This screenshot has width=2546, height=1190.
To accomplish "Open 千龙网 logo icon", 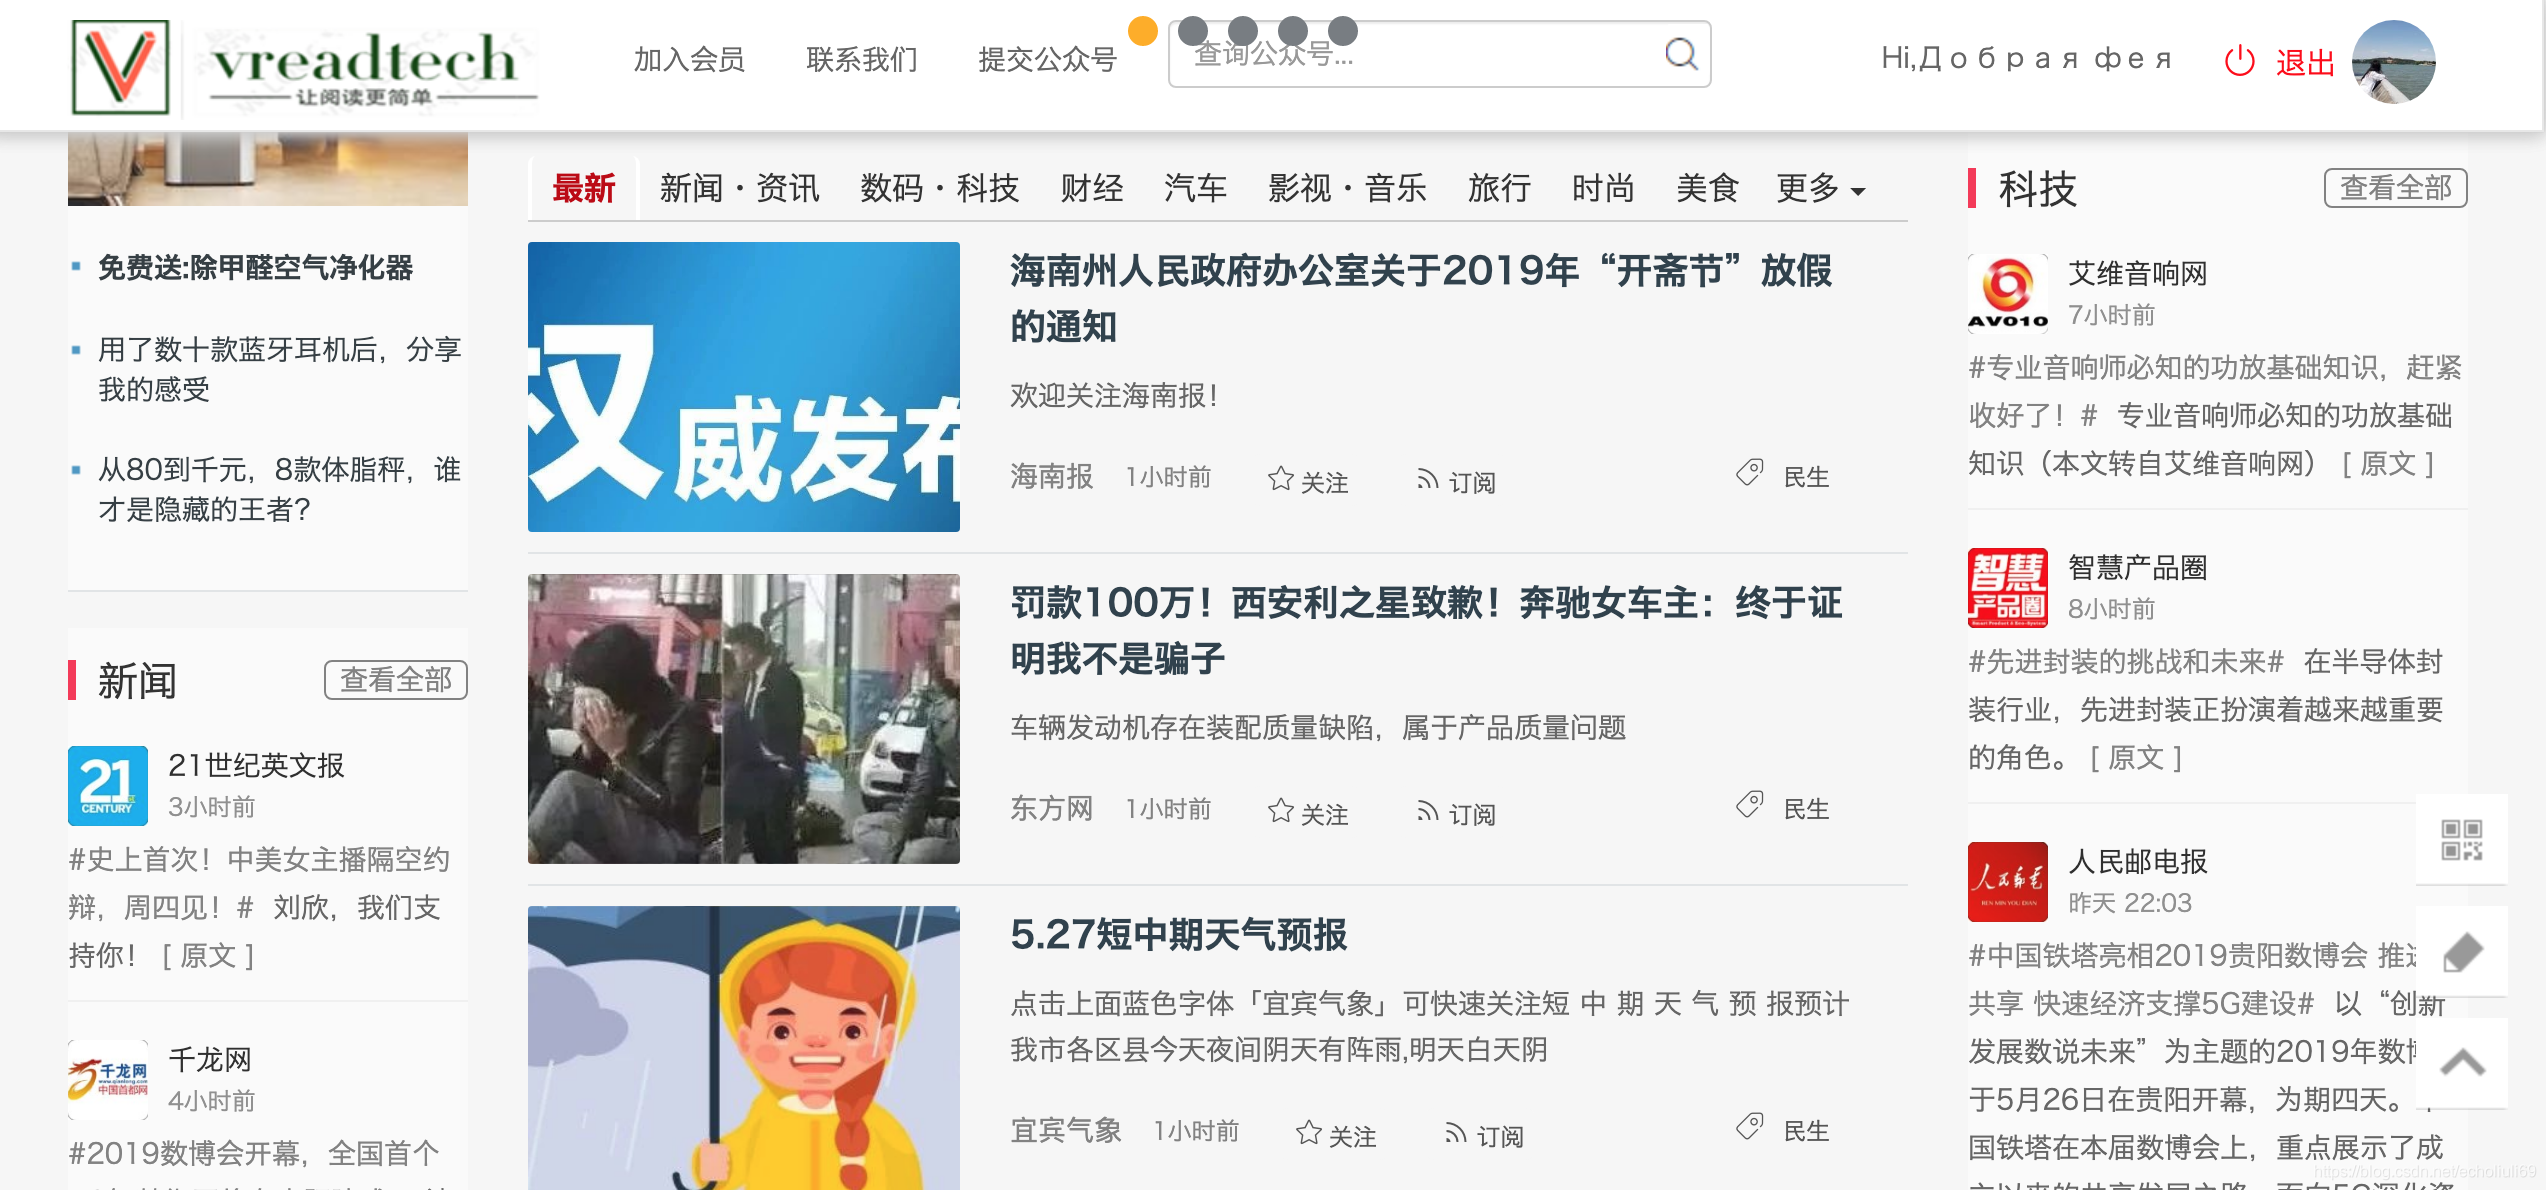I will point(108,1079).
